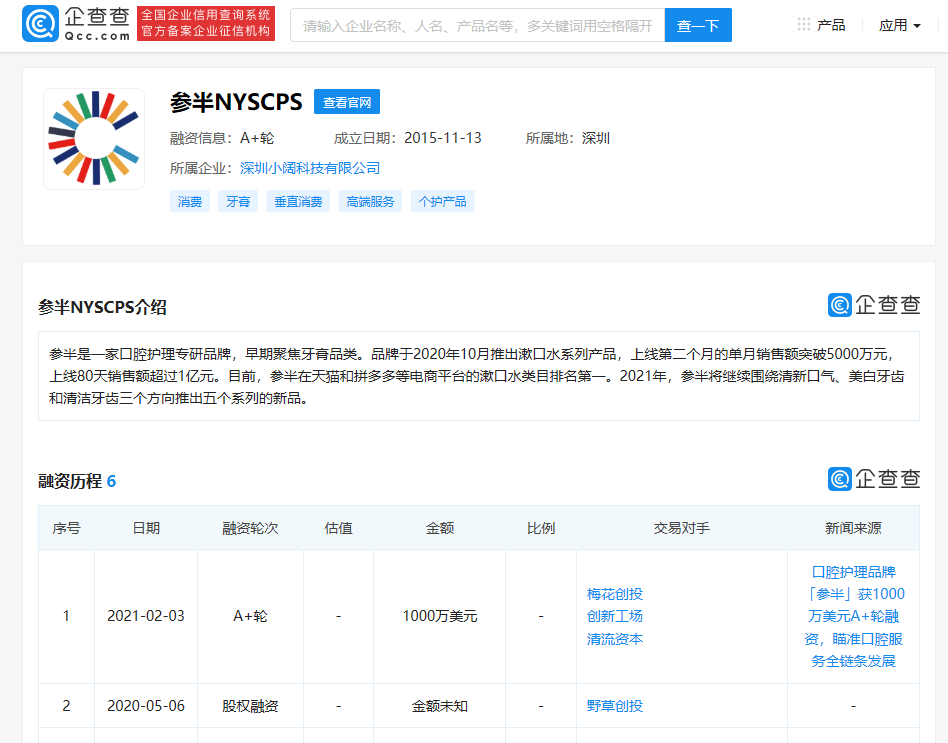The image size is (948, 743).
Task: Click the 参半NYSCPS介绍 section heading
Action: point(102,307)
